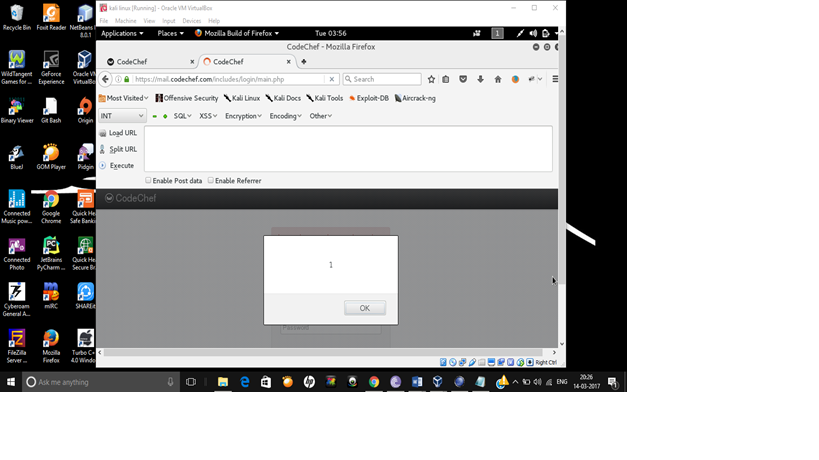Screen dimensions: 819x460
Task: Expand HackBar XSS menu
Action: click(208, 116)
